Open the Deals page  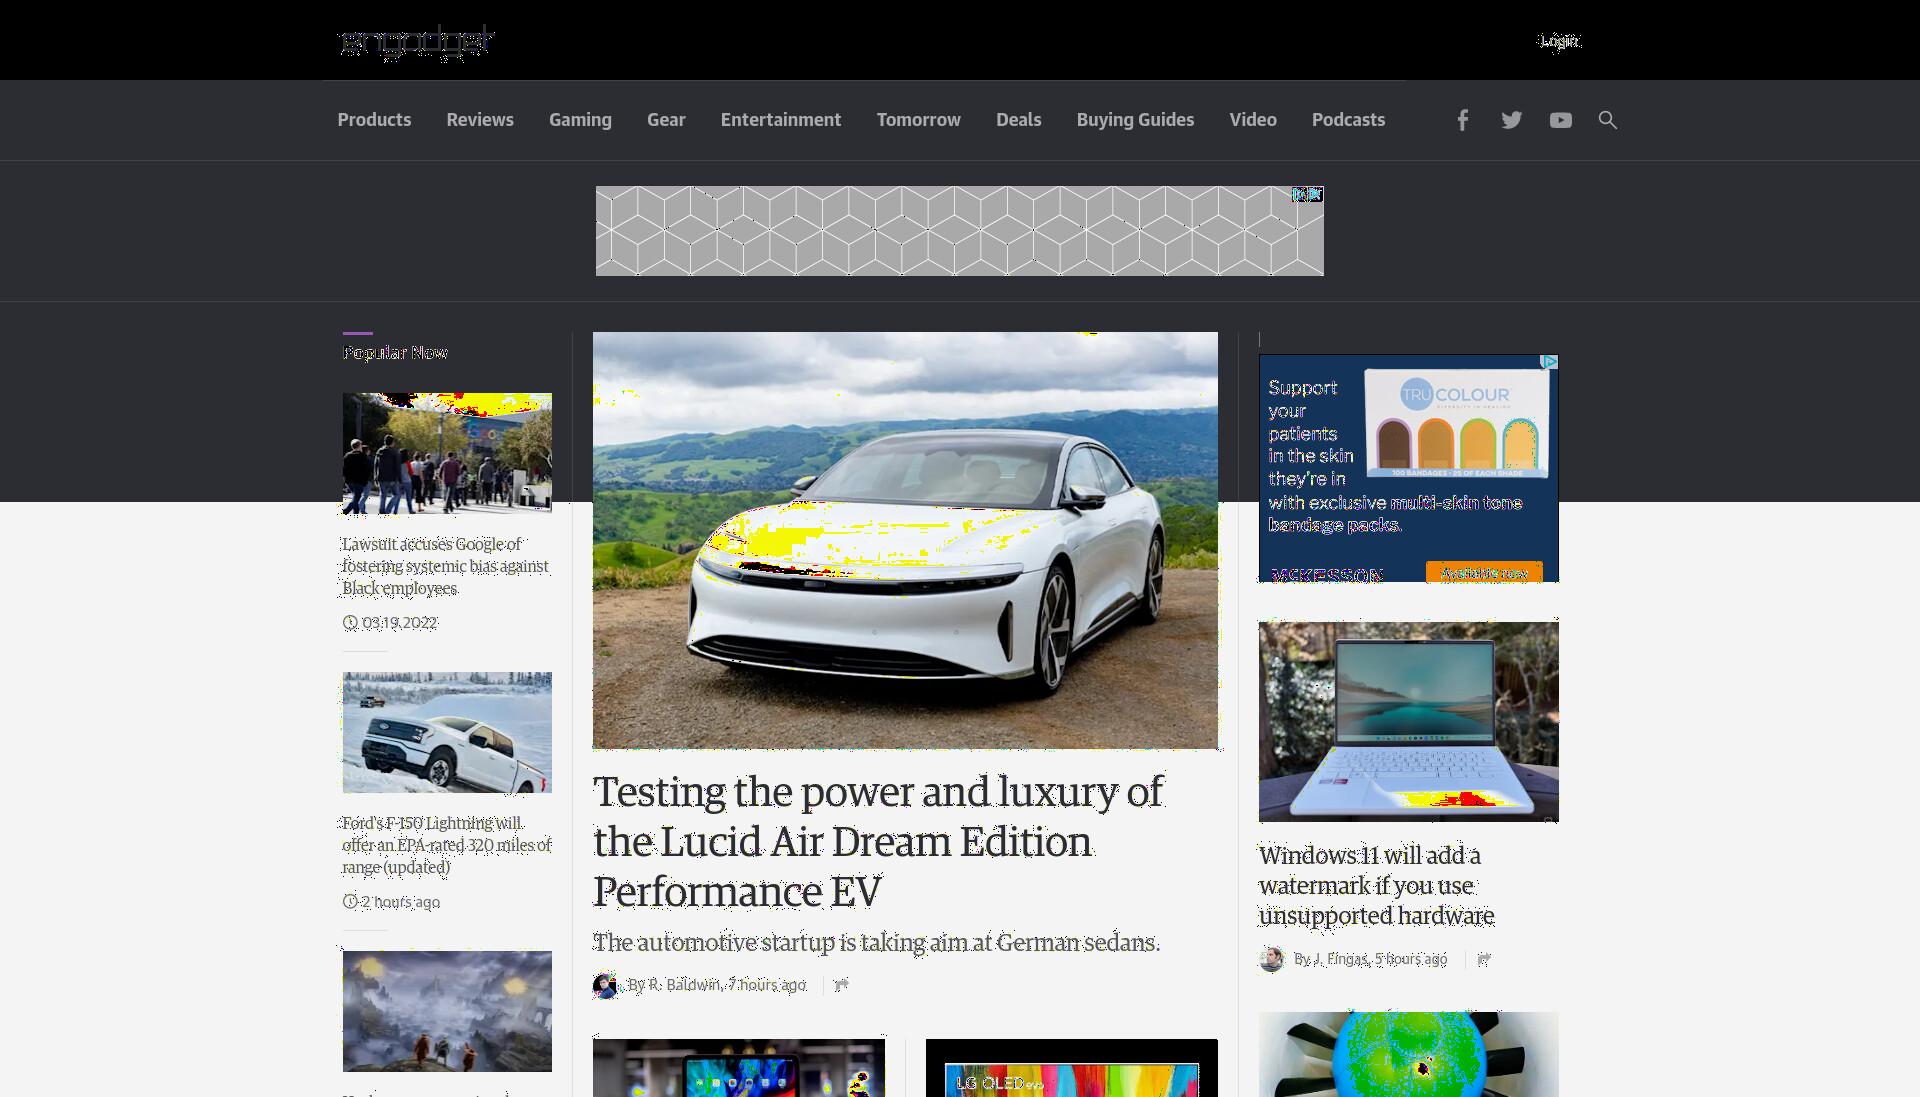click(1019, 120)
